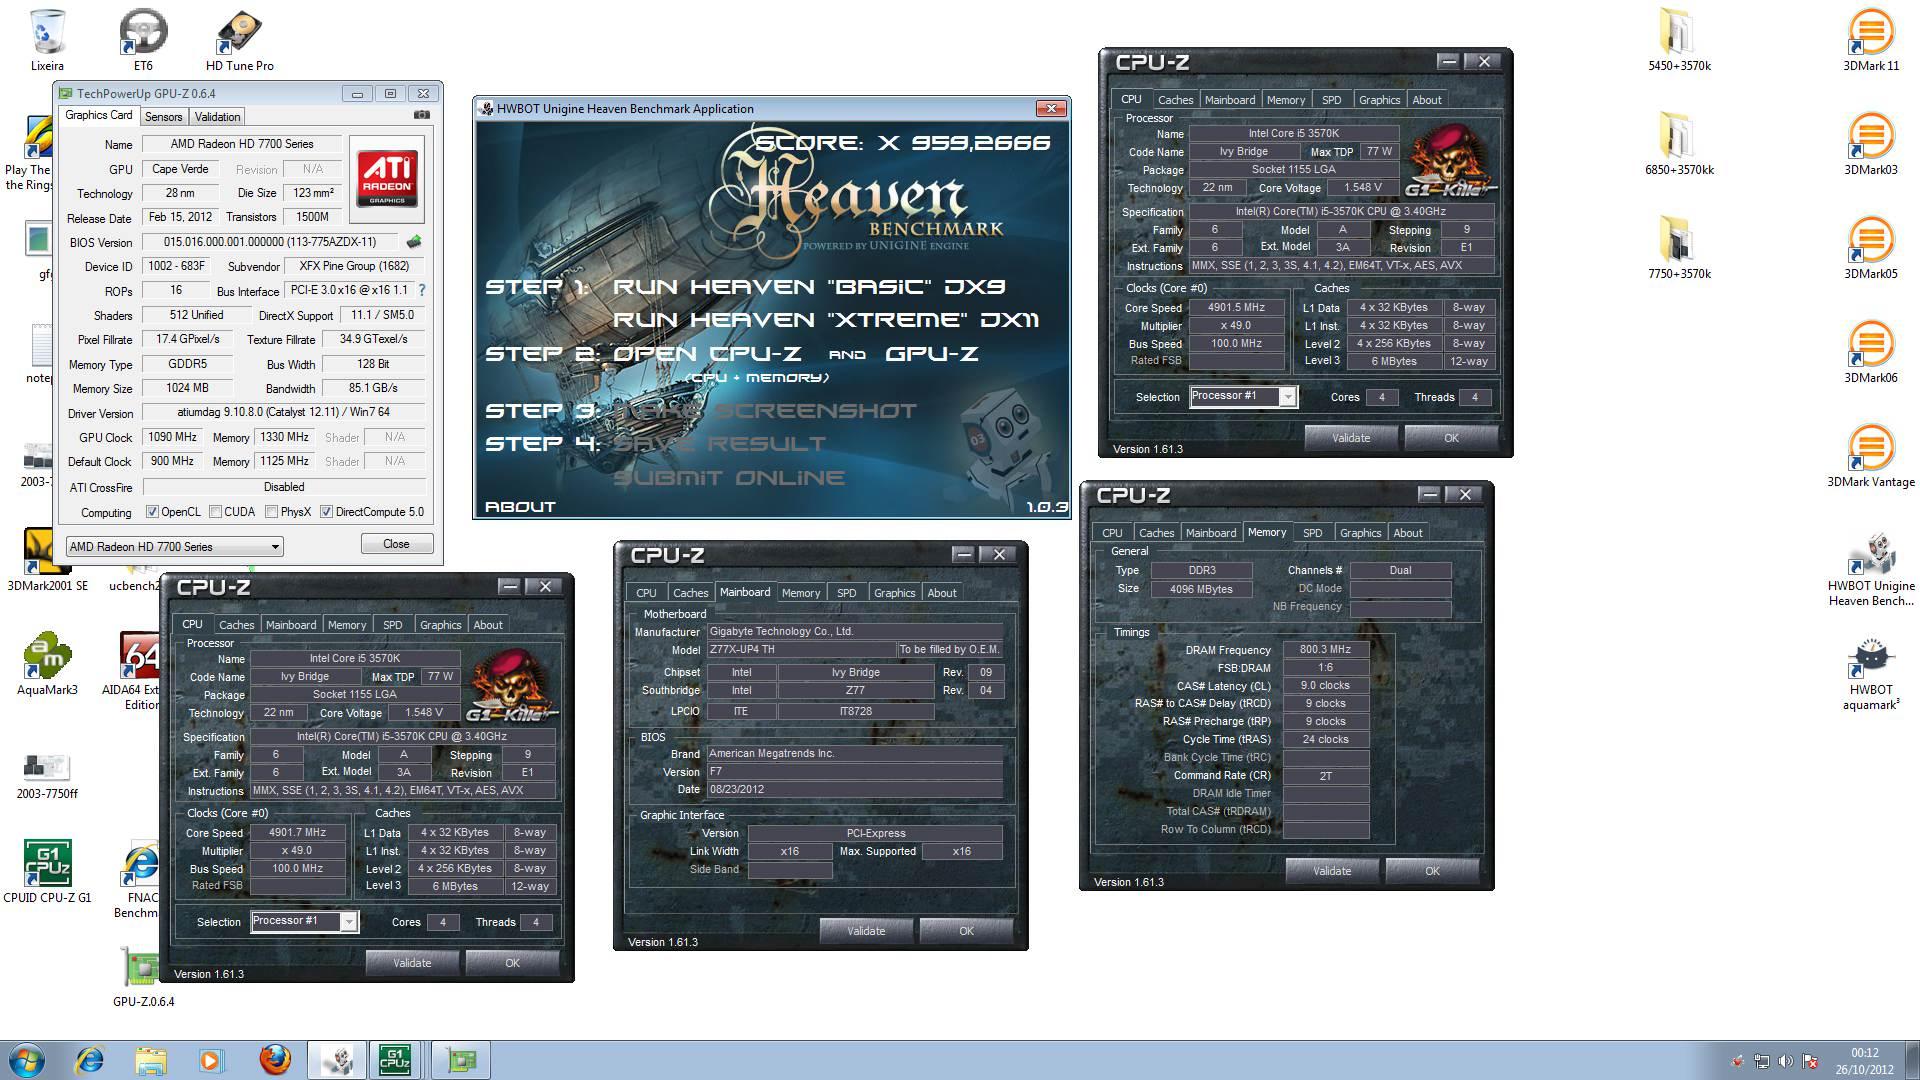Open AMD Radeon HD 7700 Series dropdown
Screen dimensions: 1920x1080
[174, 546]
